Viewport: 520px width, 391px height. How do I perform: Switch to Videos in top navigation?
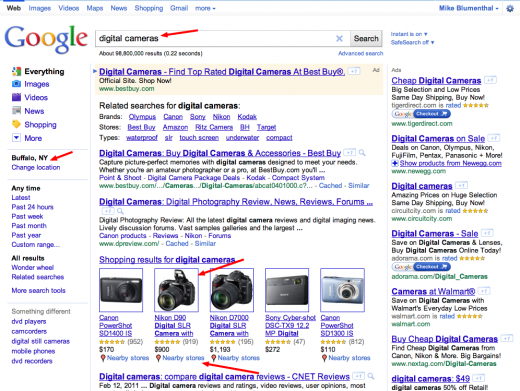pos(69,8)
